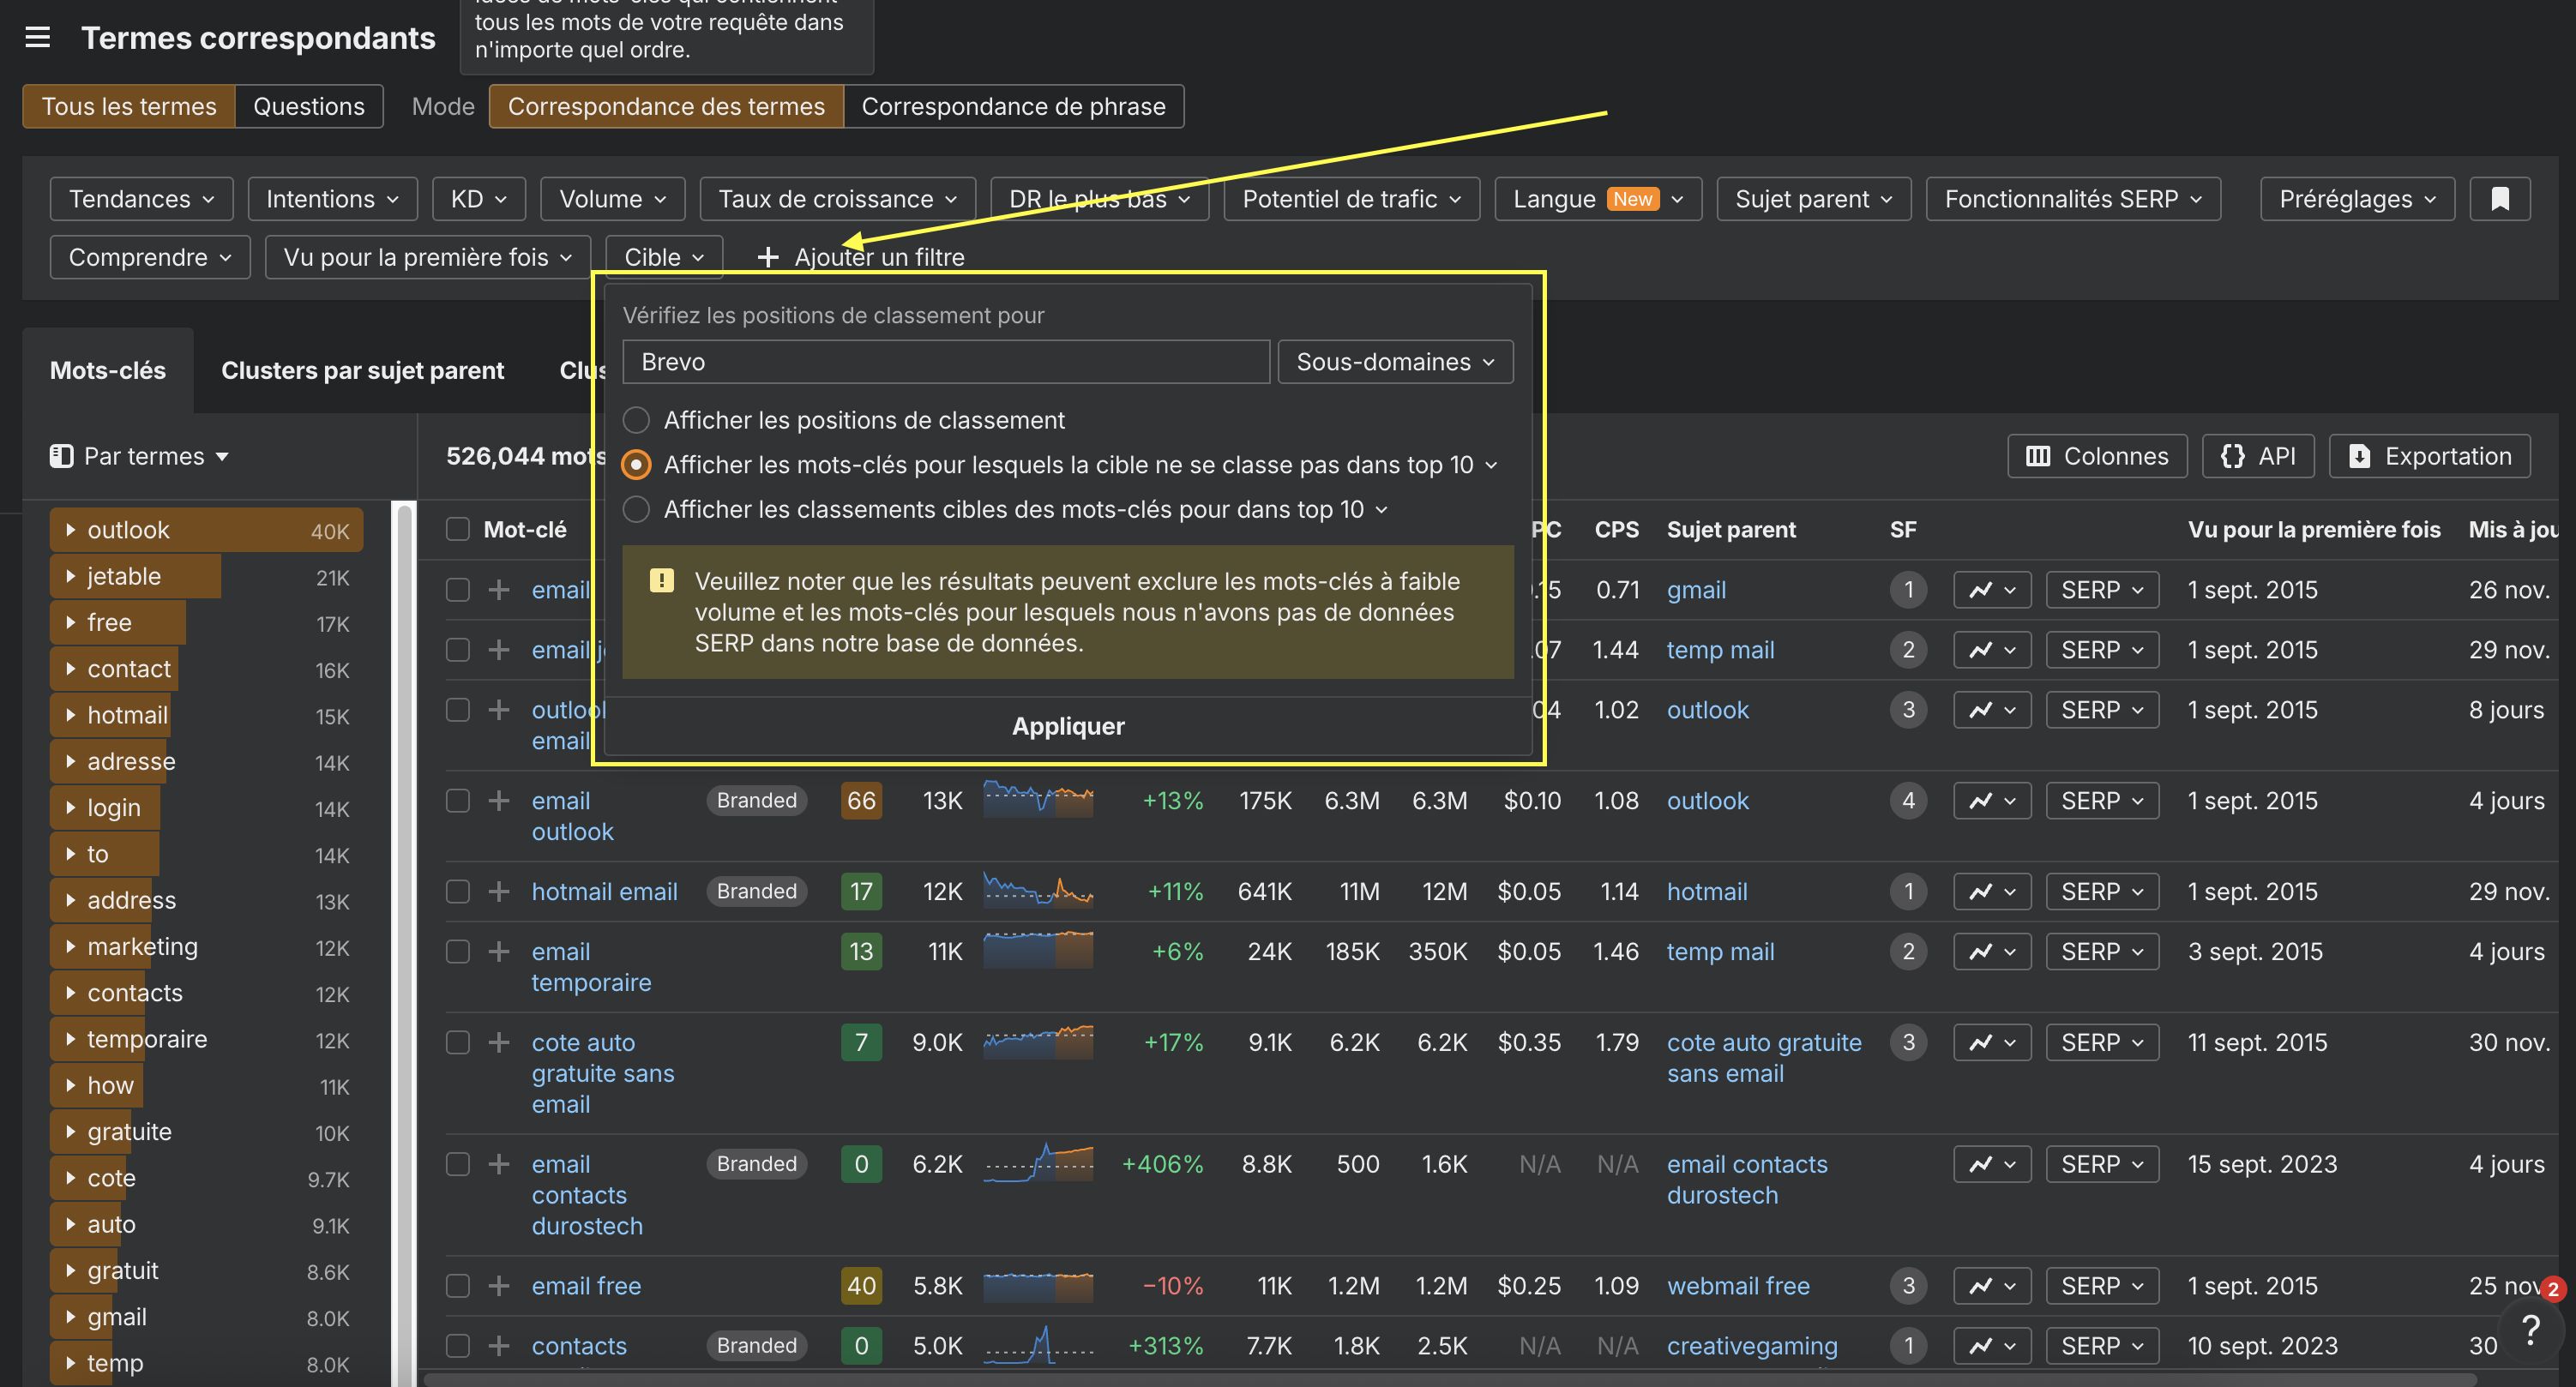Check the select-all checkbox in keyword header
Viewport: 2576px width, 1387px height.
(458, 529)
